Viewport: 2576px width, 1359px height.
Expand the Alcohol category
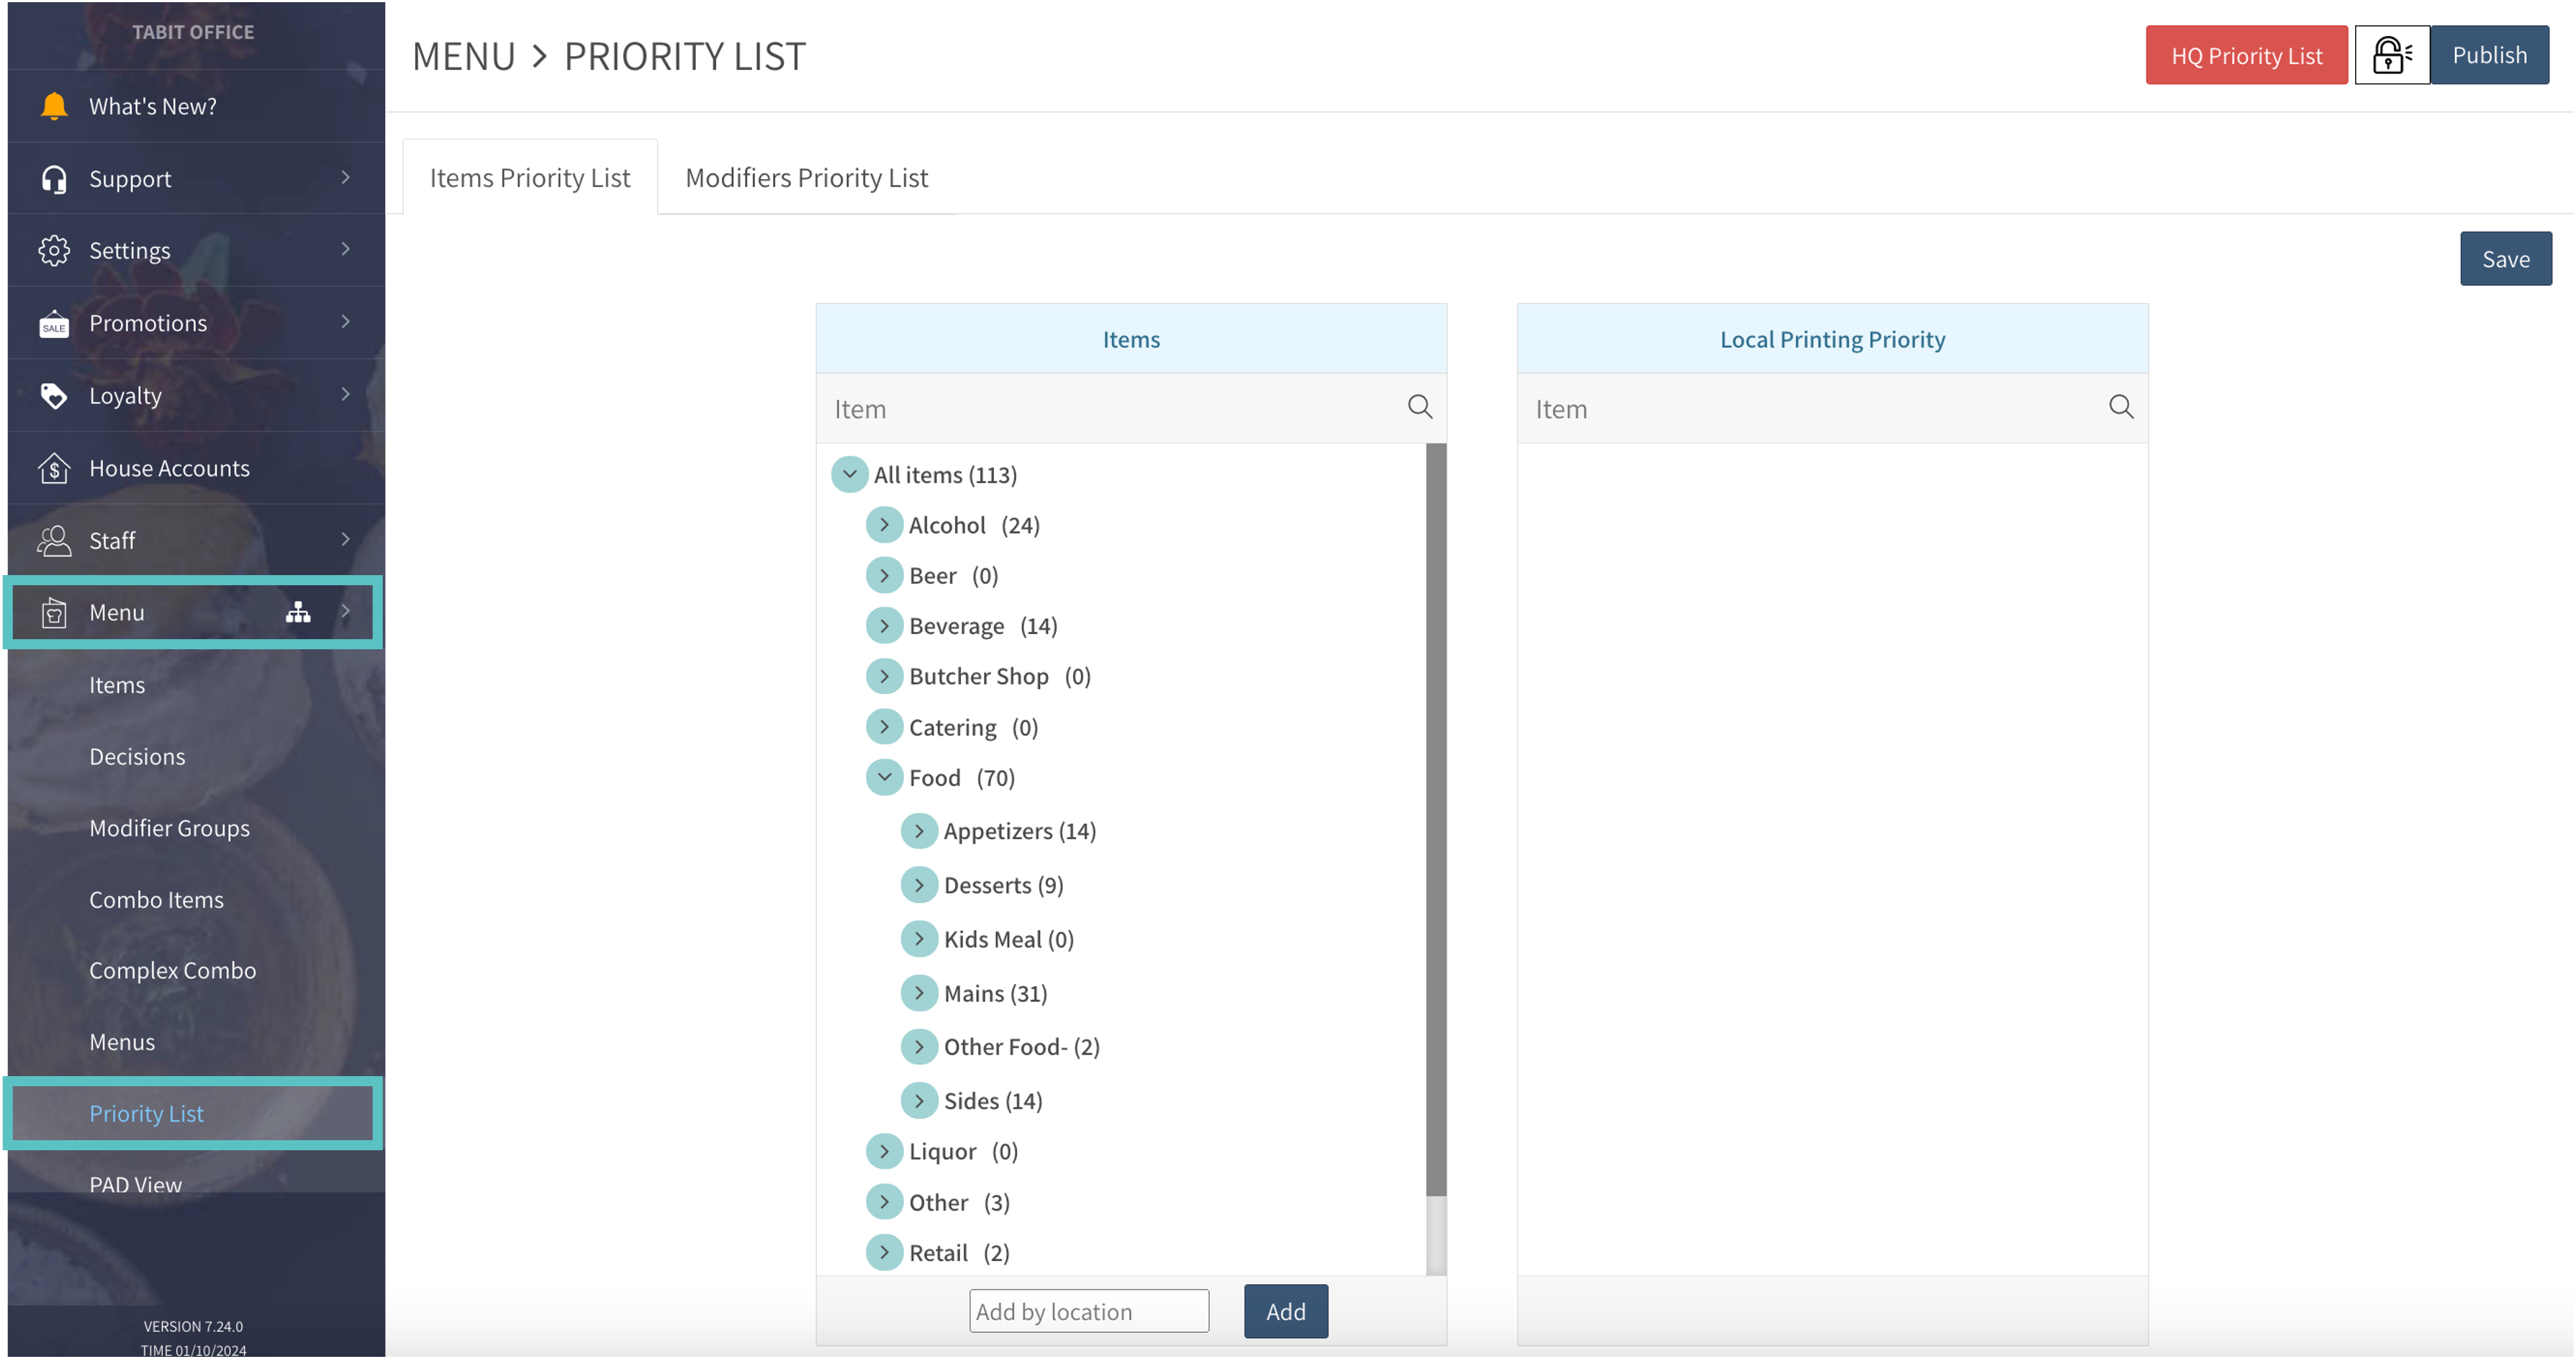pos(884,524)
